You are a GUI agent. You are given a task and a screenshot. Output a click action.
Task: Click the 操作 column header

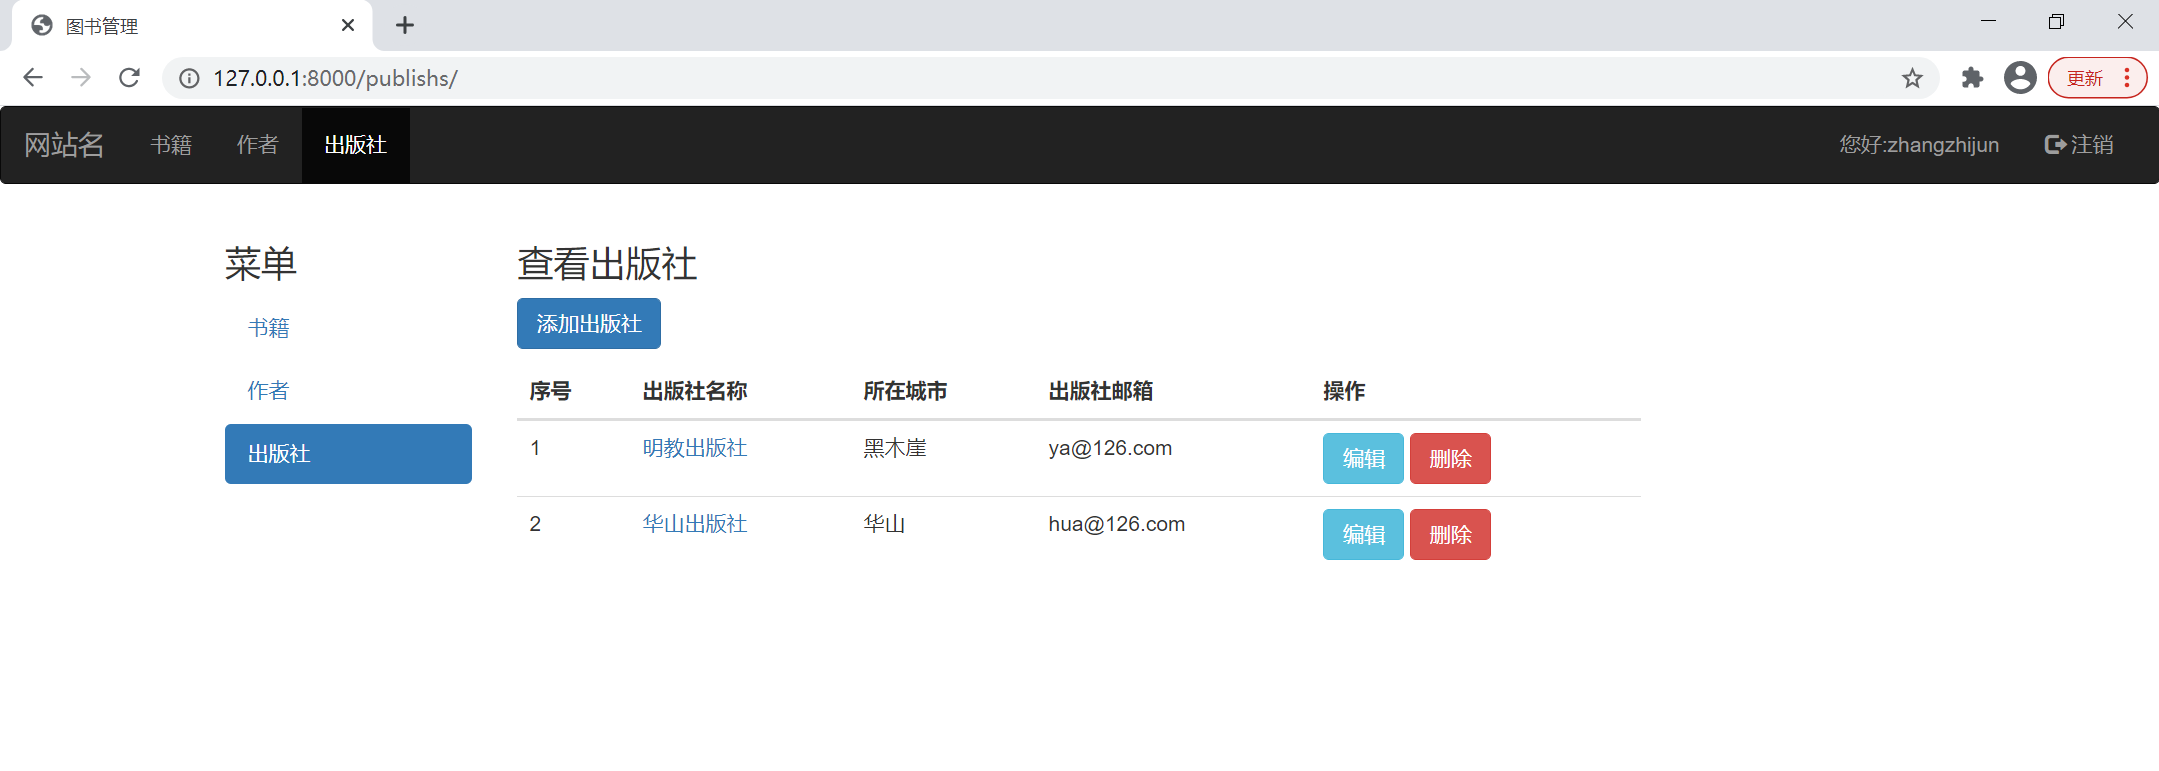pyautogui.click(x=1344, y=391)
